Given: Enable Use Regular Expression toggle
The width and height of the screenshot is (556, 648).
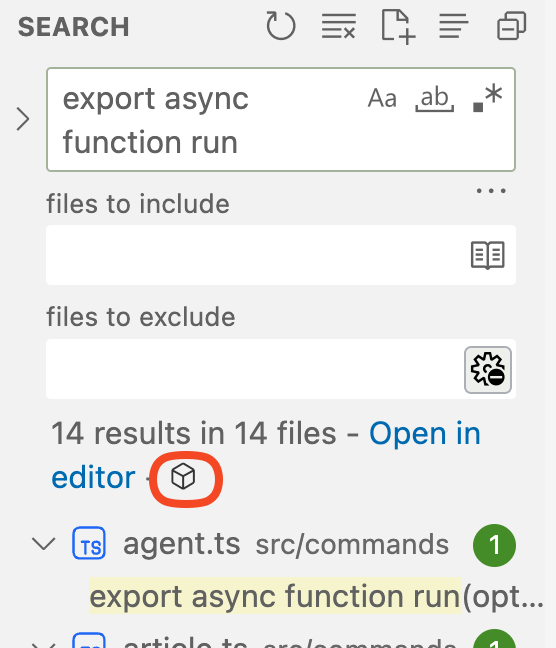Looking at the screenshot, I should pos(487,98).
